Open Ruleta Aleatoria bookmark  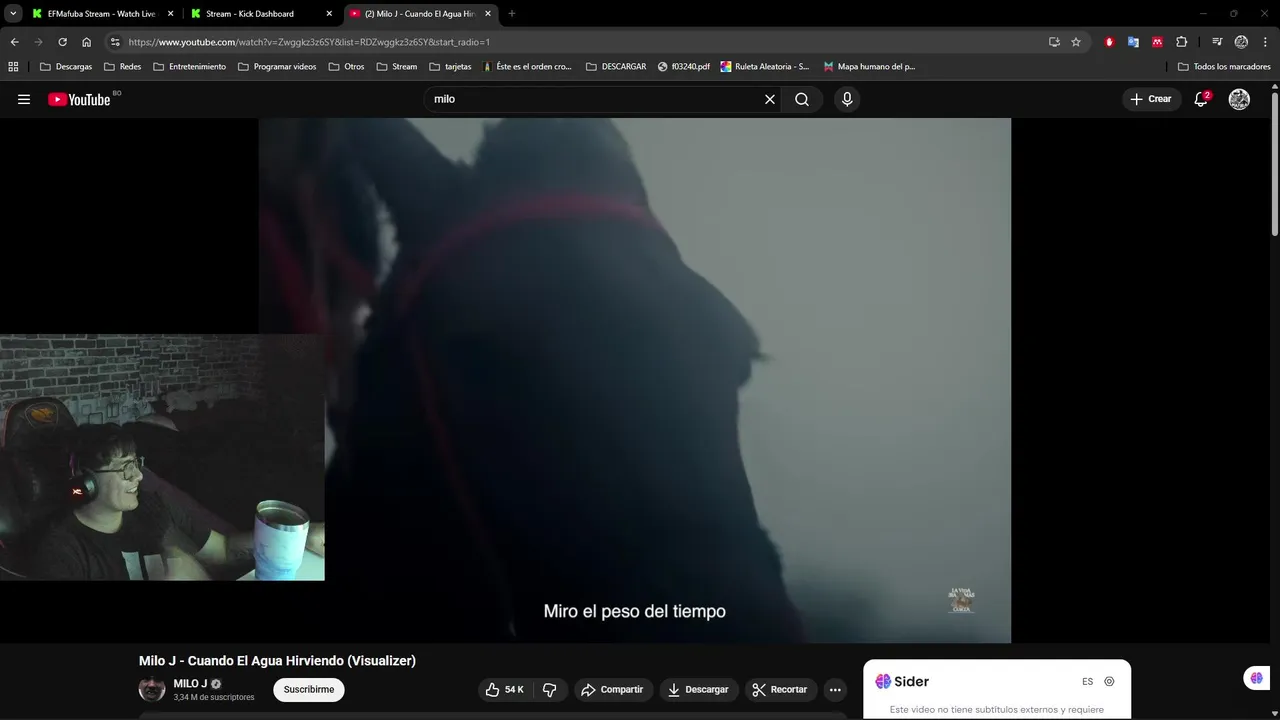[765, 67]
